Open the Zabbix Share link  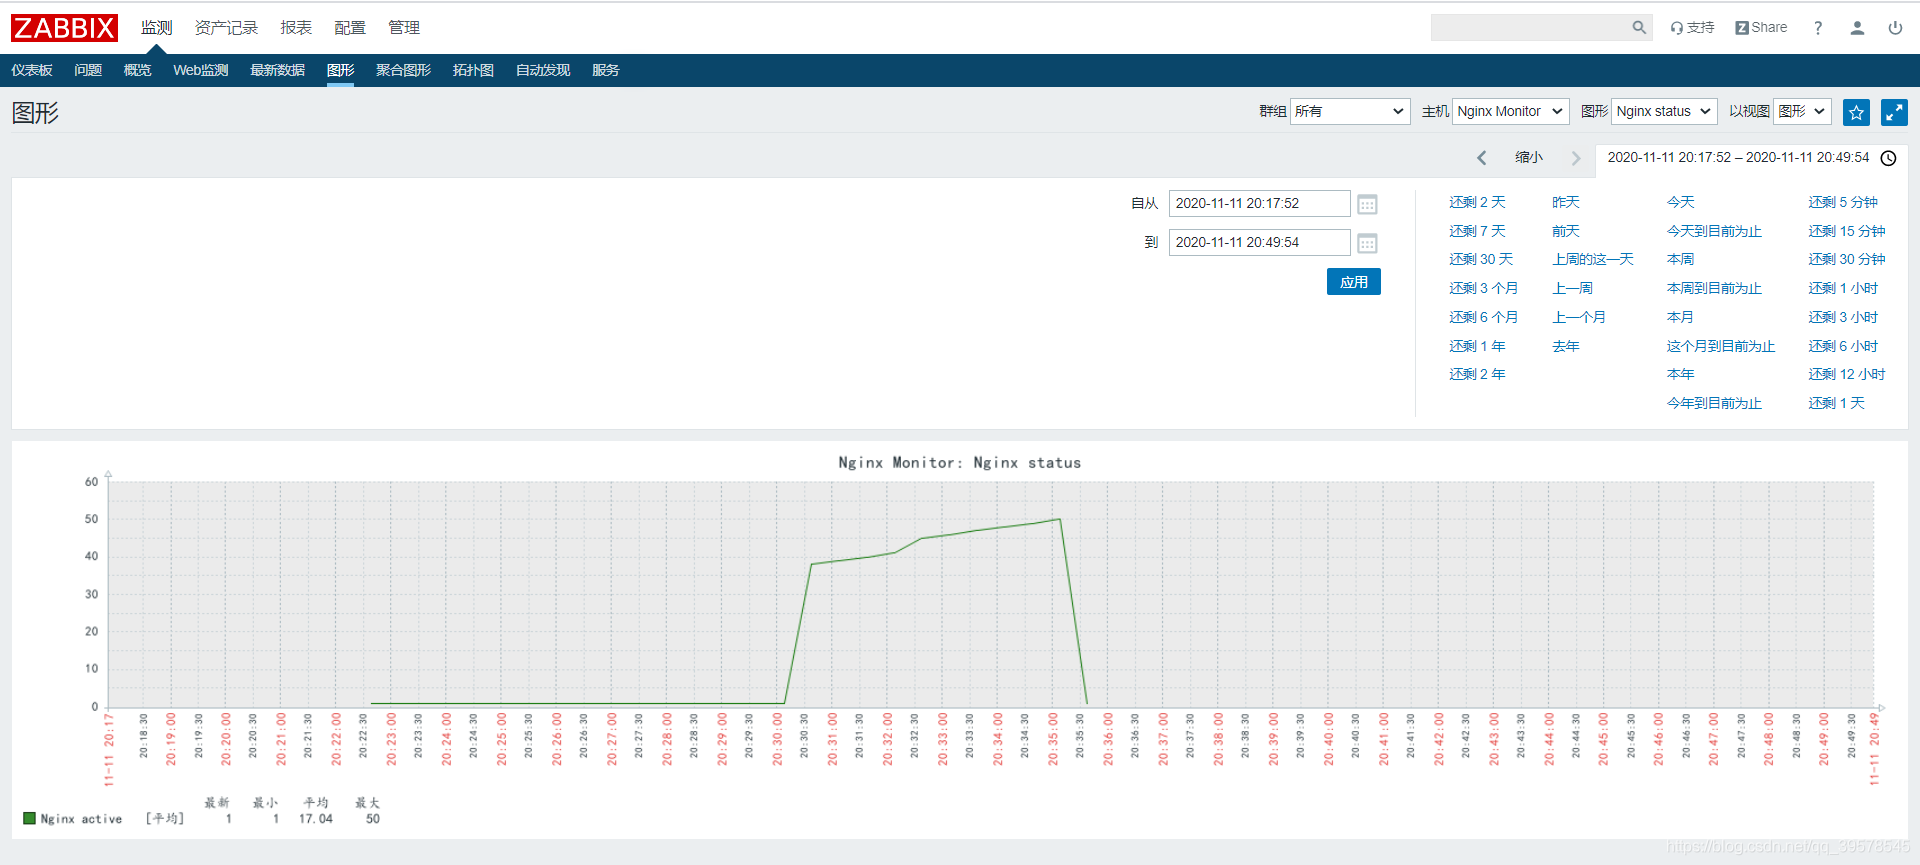pyautogui.click(x=1761, y=28)
